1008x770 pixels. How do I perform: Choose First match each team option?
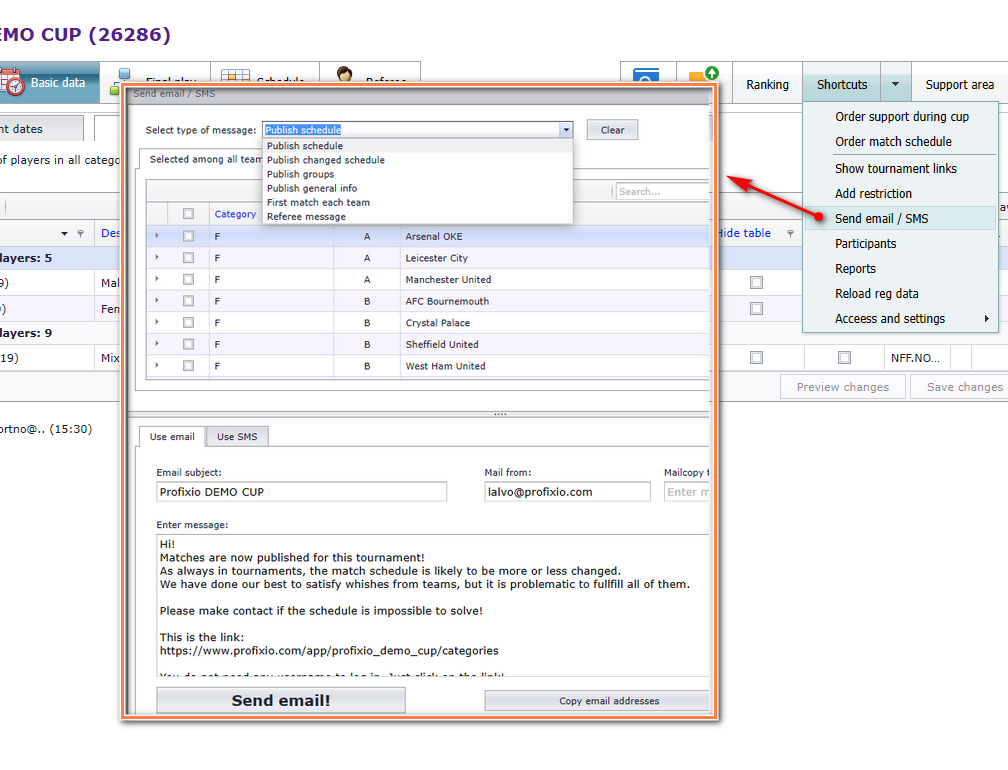point(417,202)
